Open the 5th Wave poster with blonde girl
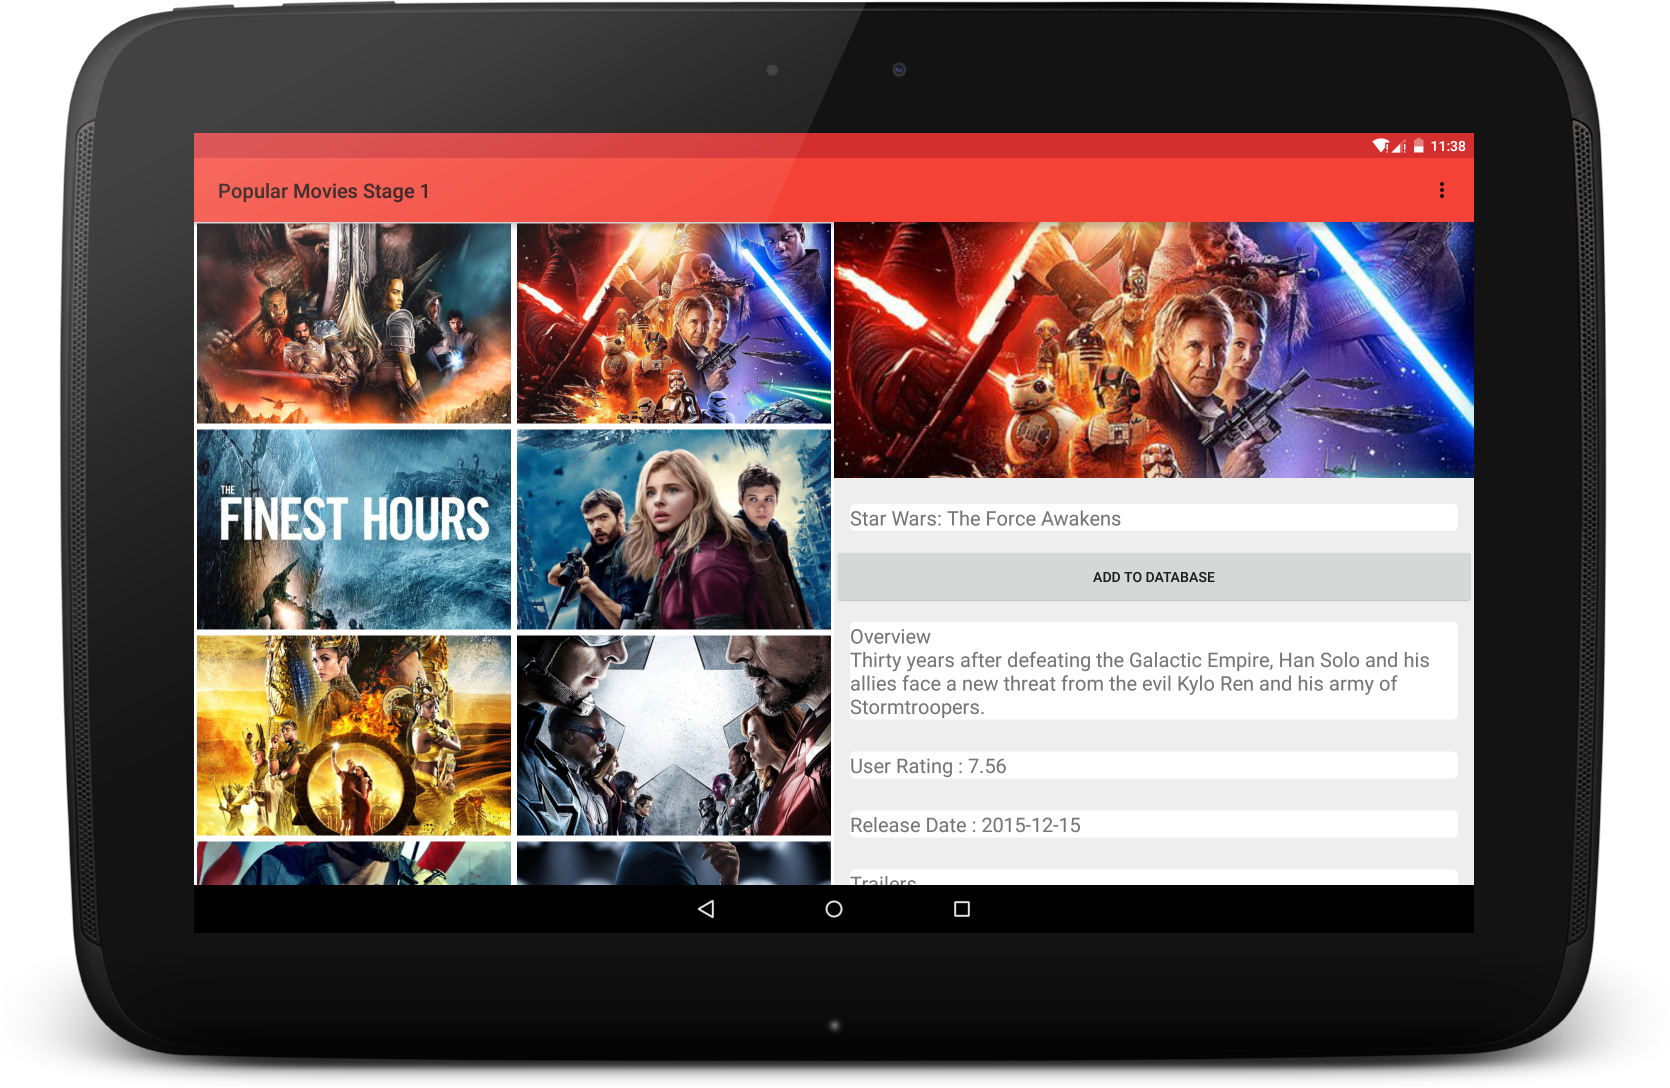 (x=674, y=529)
